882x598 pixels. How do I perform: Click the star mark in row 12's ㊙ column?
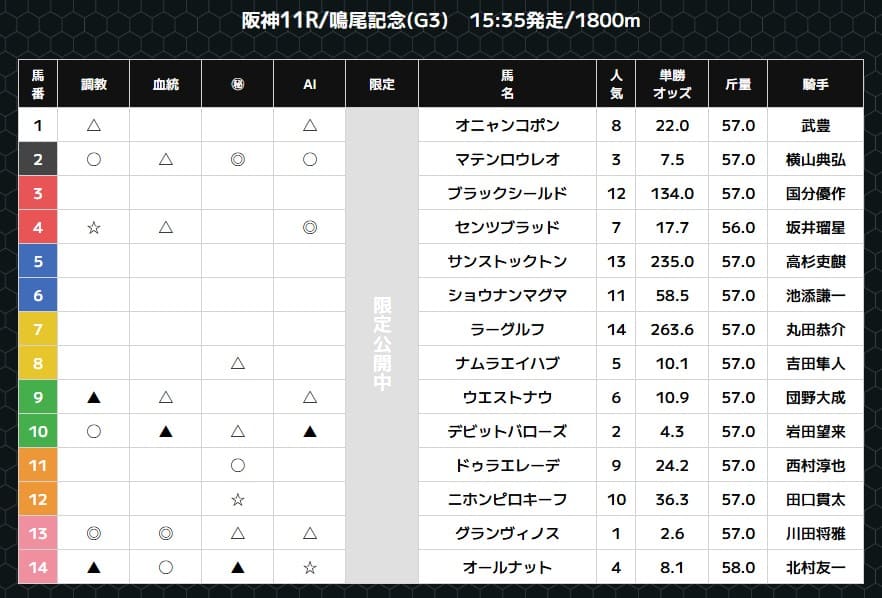(x=238, y=499)
